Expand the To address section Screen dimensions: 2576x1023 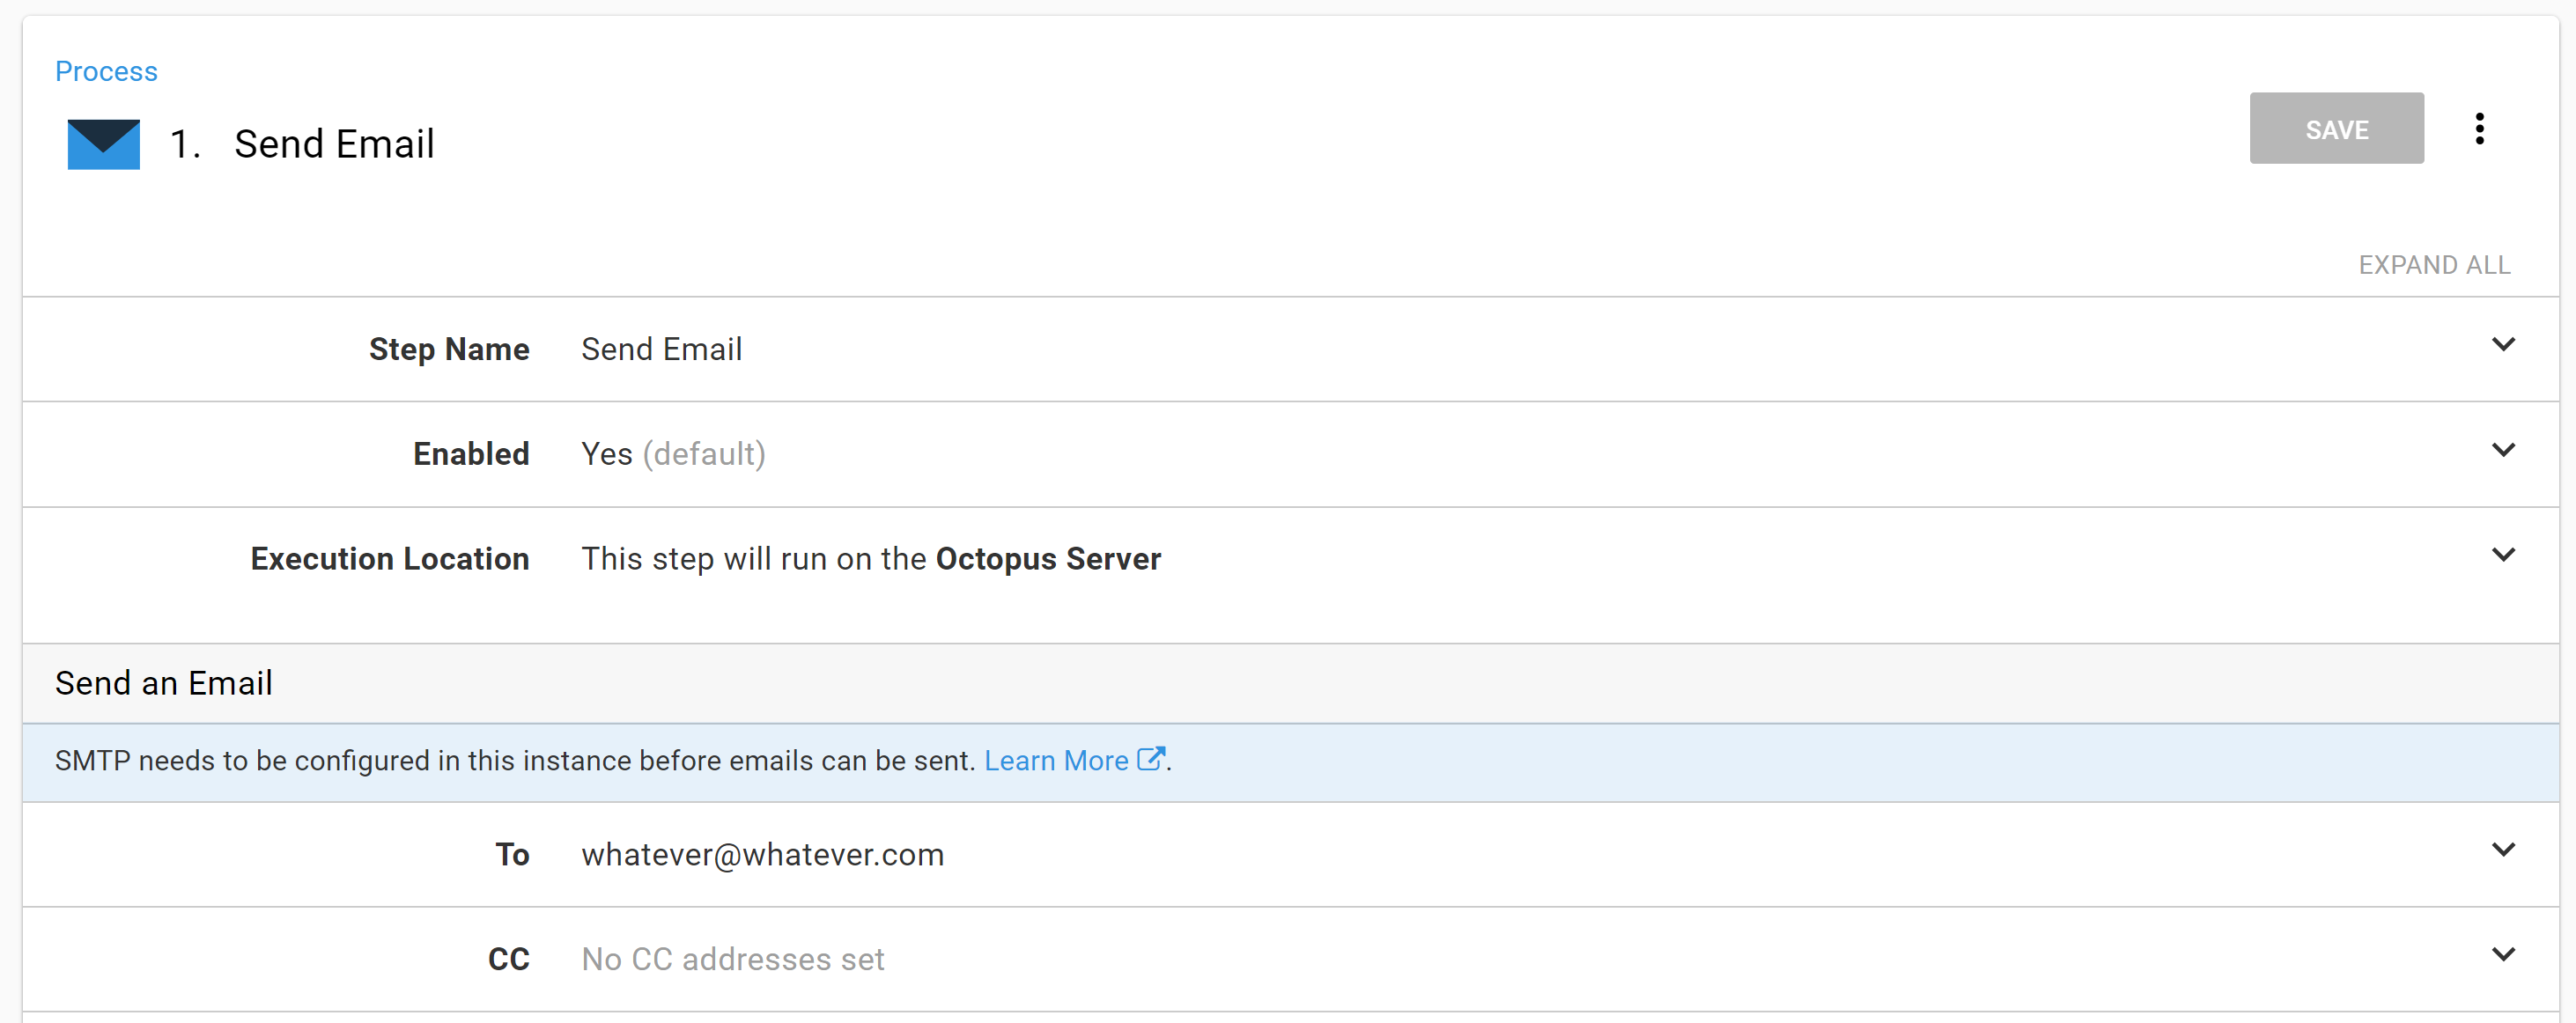(2504, 849)
